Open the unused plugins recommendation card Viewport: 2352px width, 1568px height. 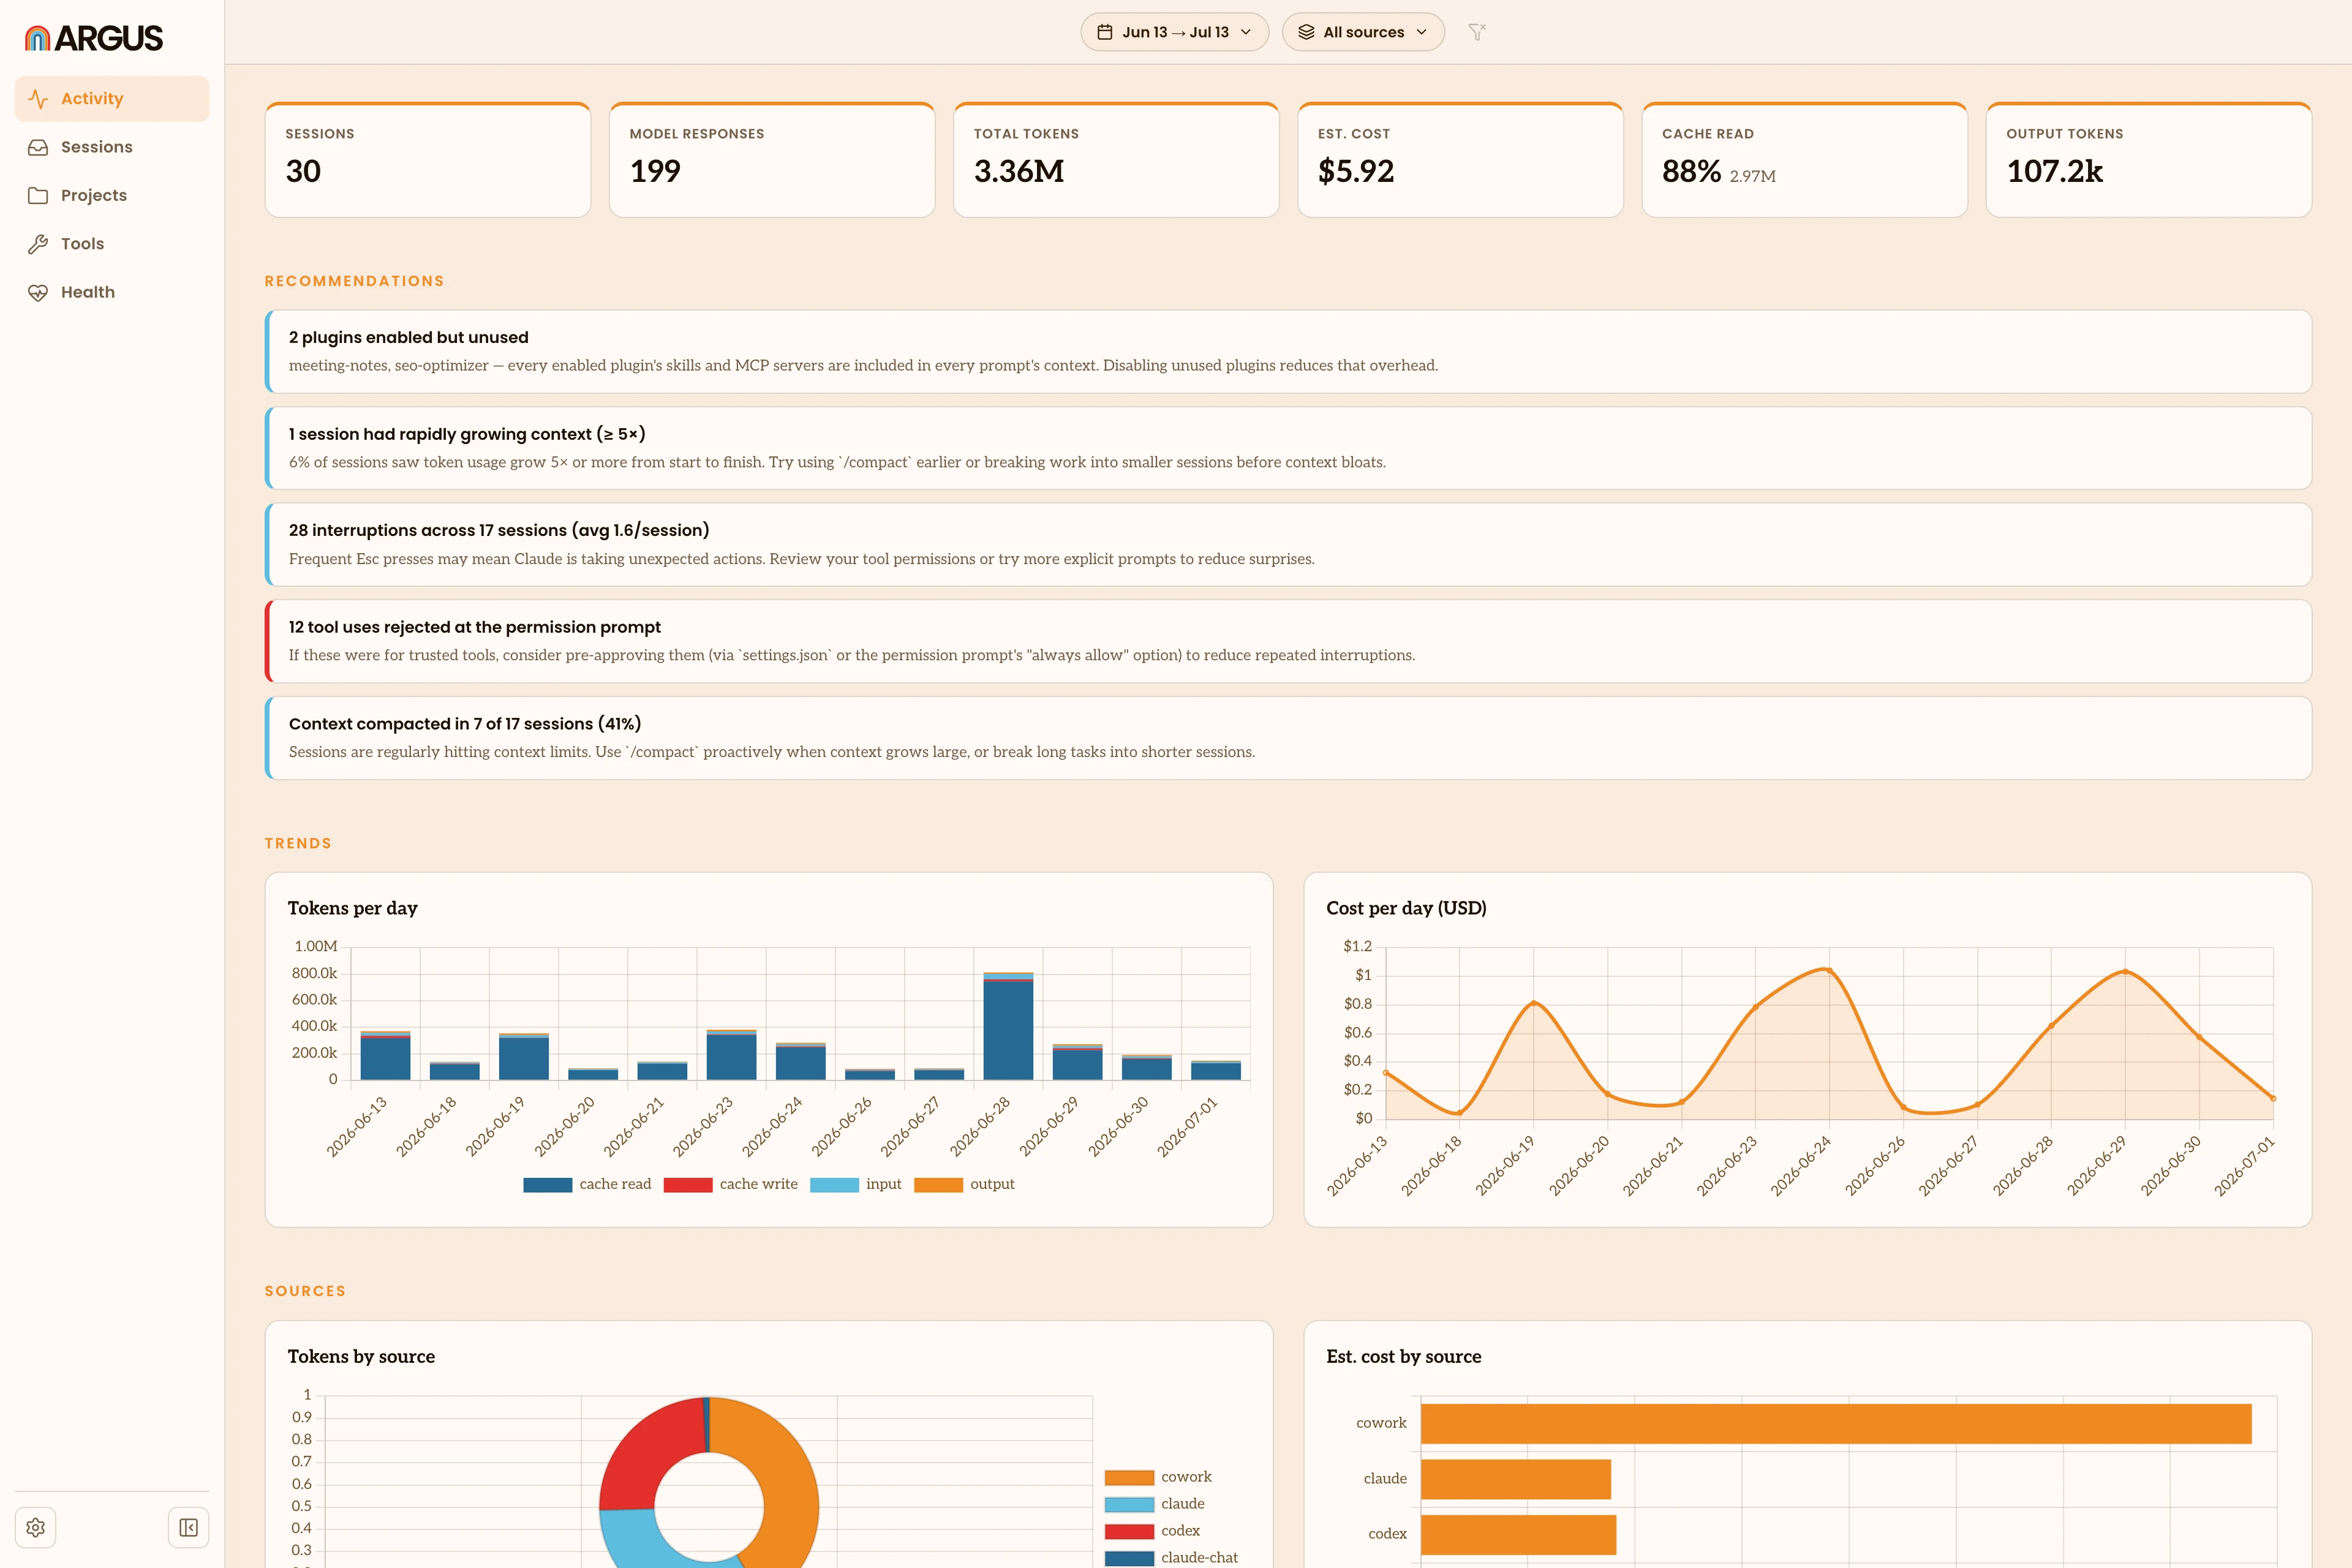(1288, 351)
